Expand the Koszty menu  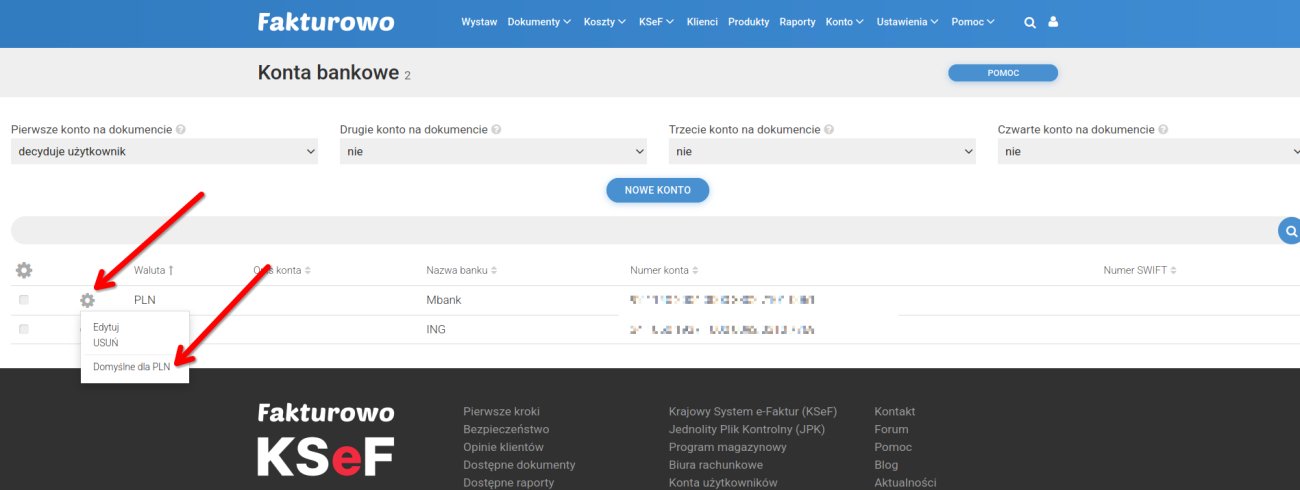click(605, 22)
